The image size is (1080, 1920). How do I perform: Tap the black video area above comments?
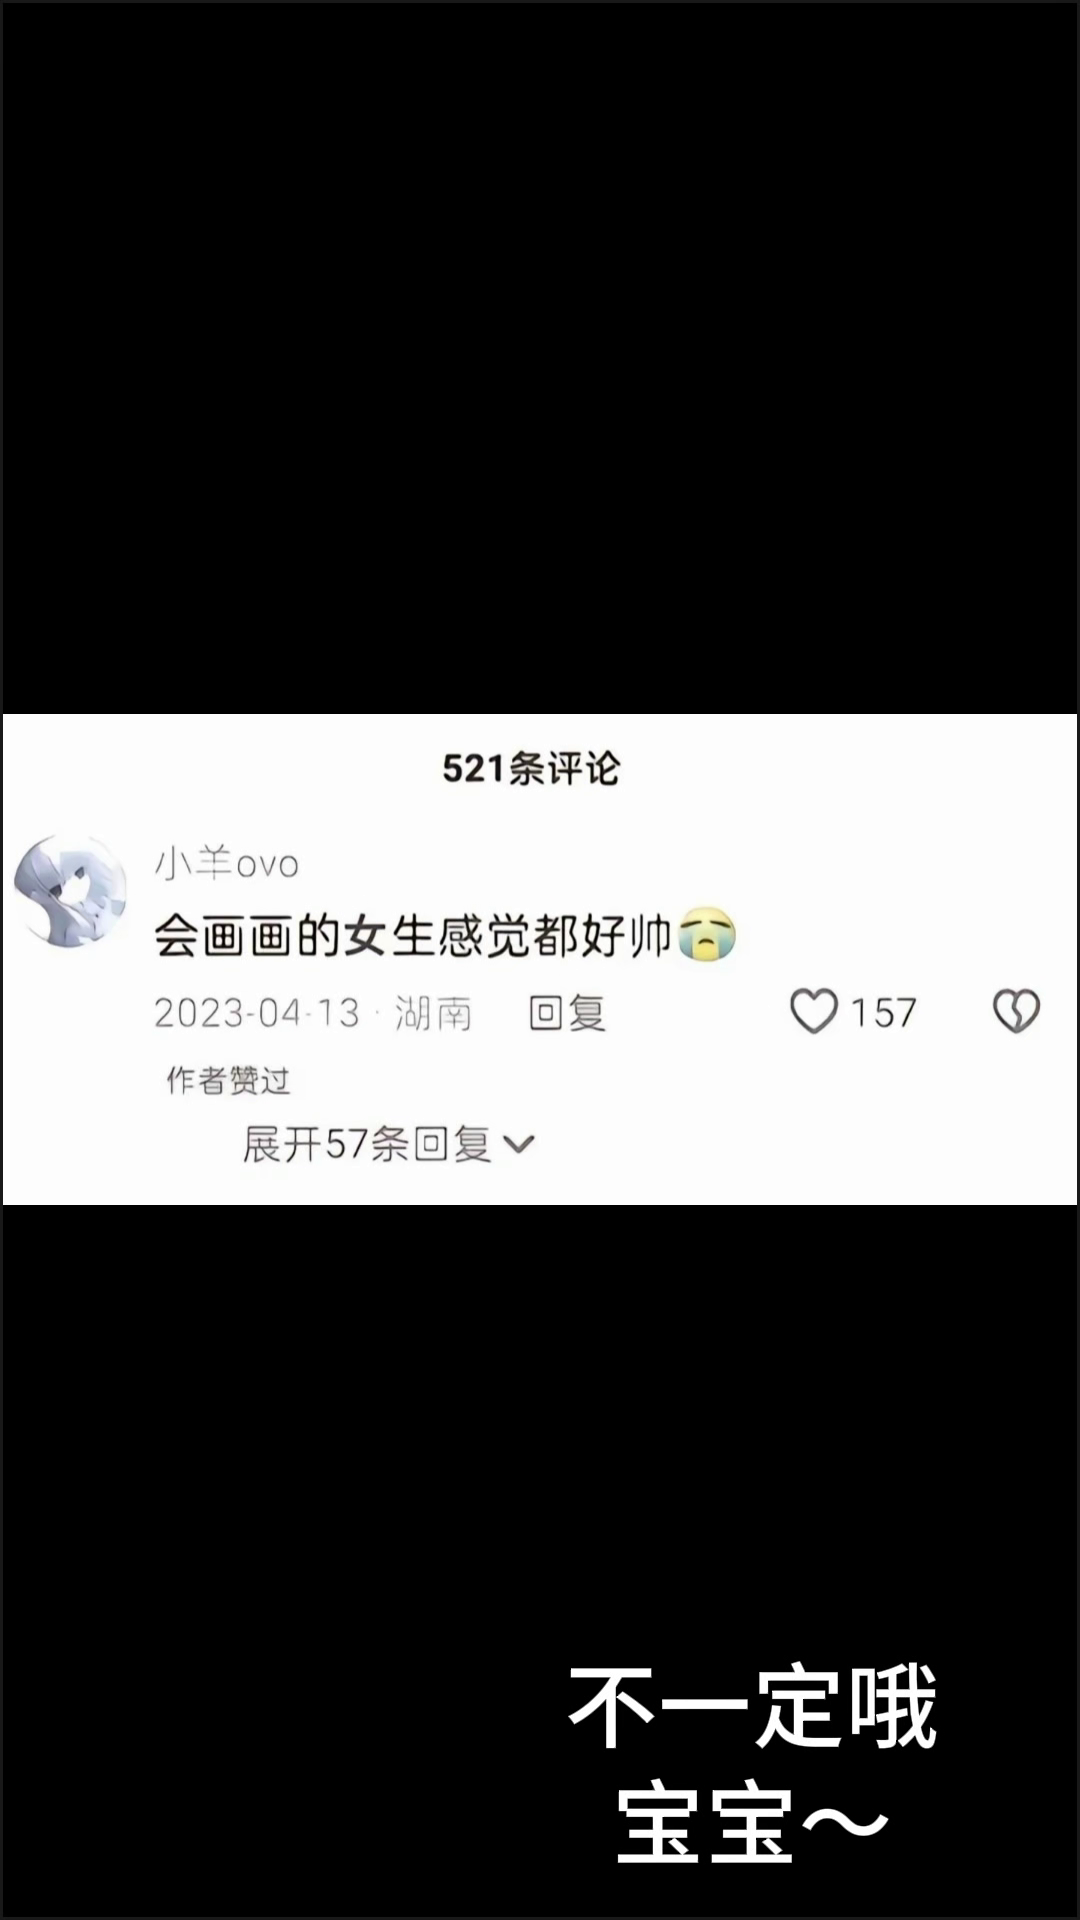540,357
